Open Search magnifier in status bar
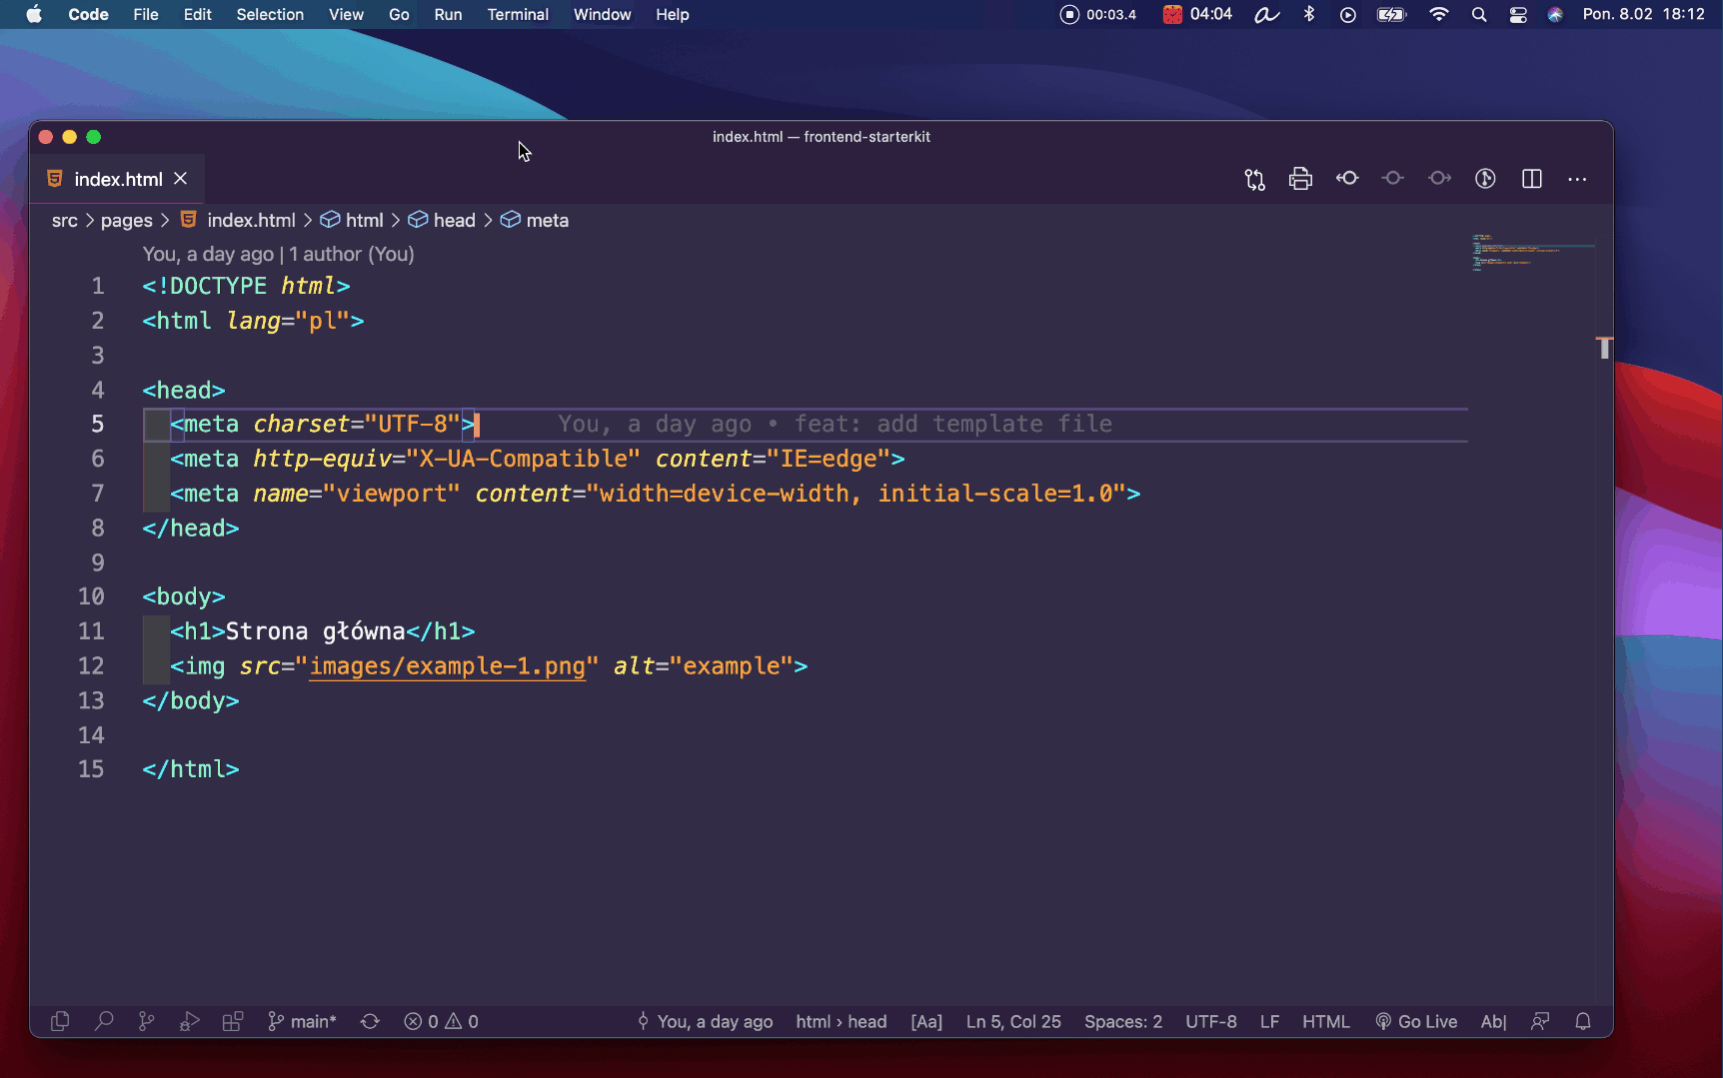The image size is (1723, 1078). coord(103,1021)
